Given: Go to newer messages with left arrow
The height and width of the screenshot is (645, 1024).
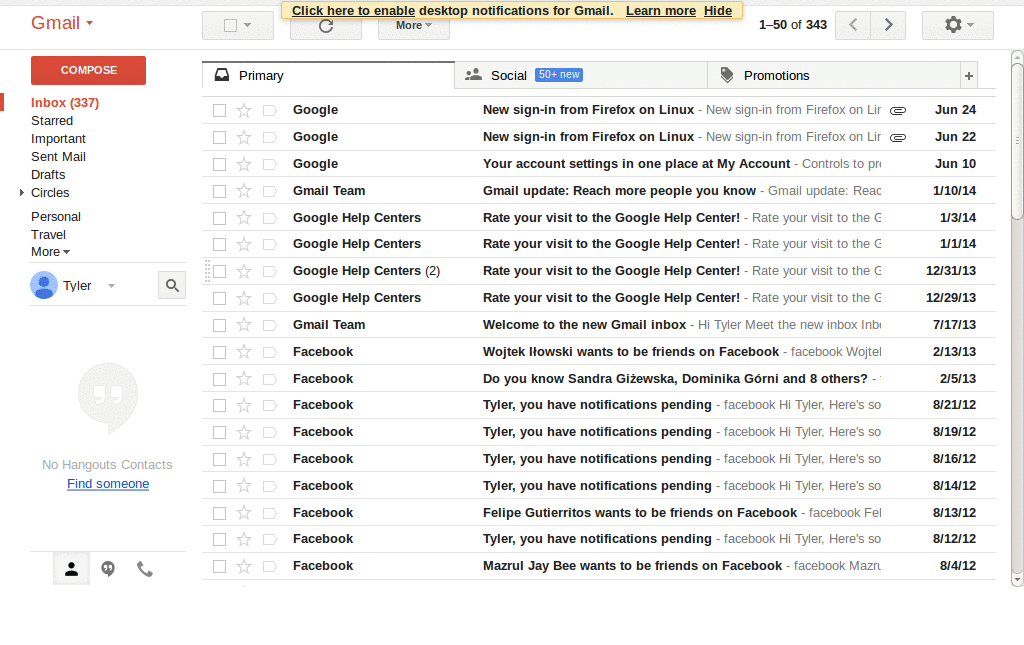Looking at the screenshot, I should [x=853, y=25].
